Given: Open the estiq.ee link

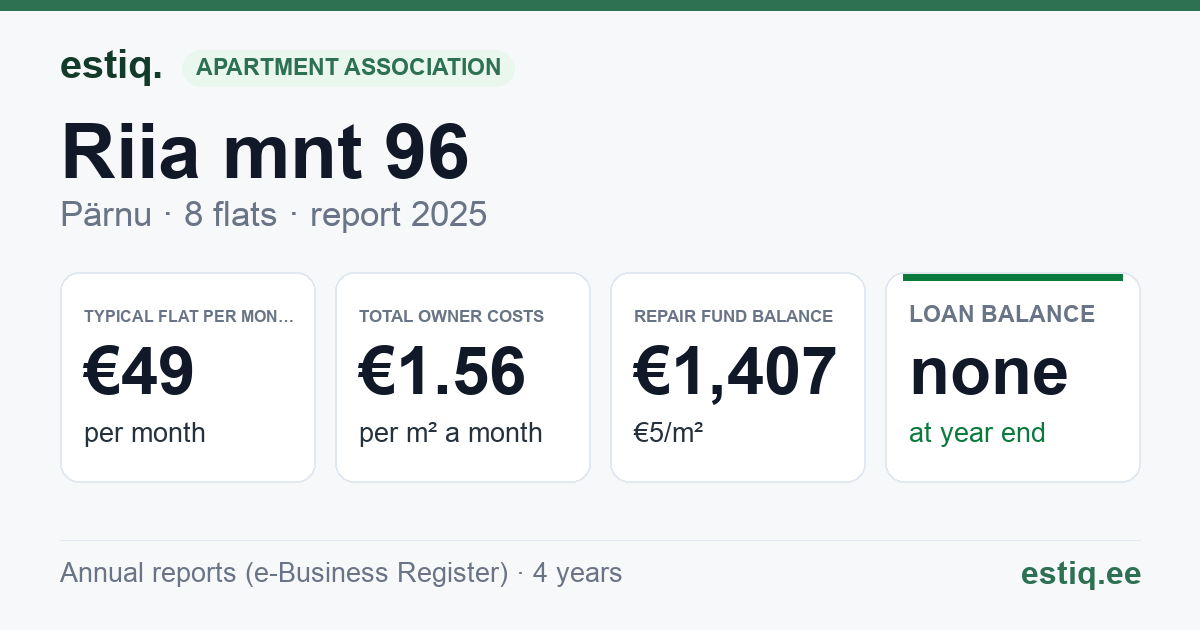Looking at the screenshot, I should click(x=1081, y=573).
